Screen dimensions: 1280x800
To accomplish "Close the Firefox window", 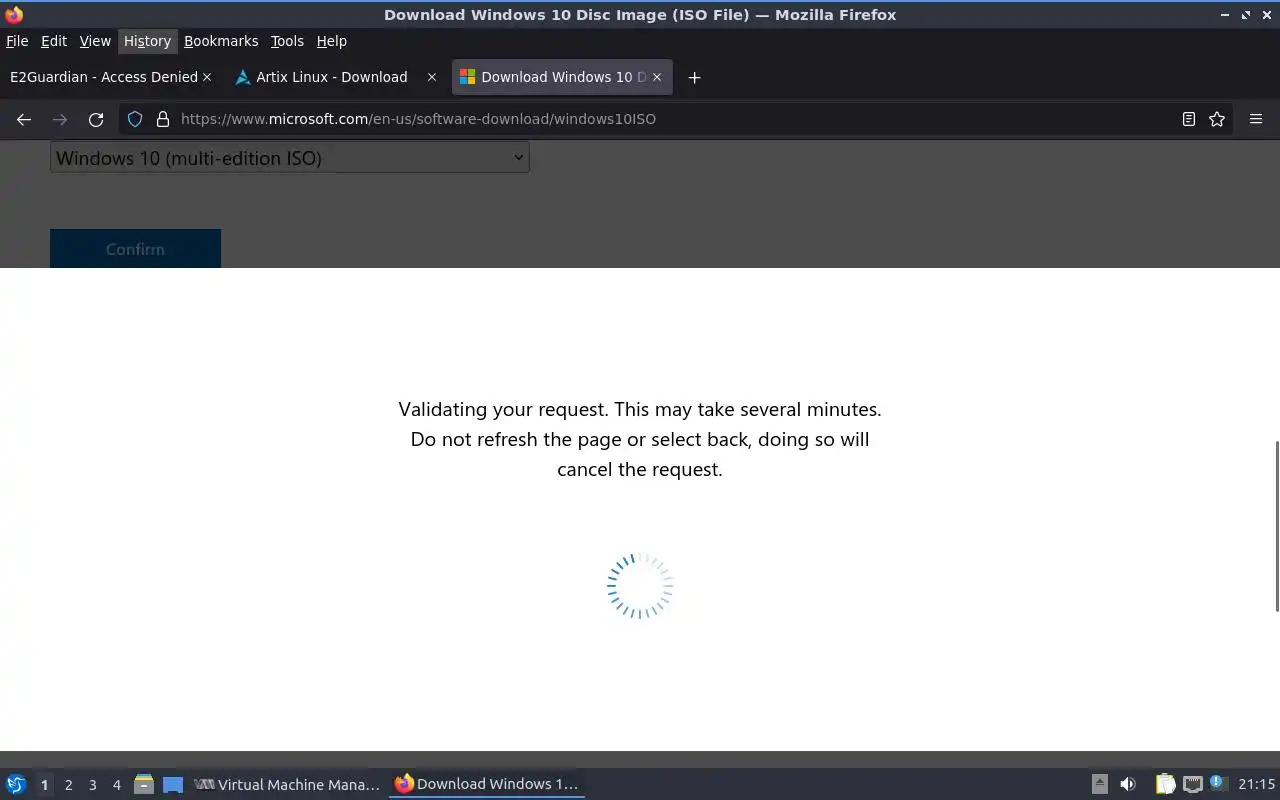I will [x=1267, y=15].
